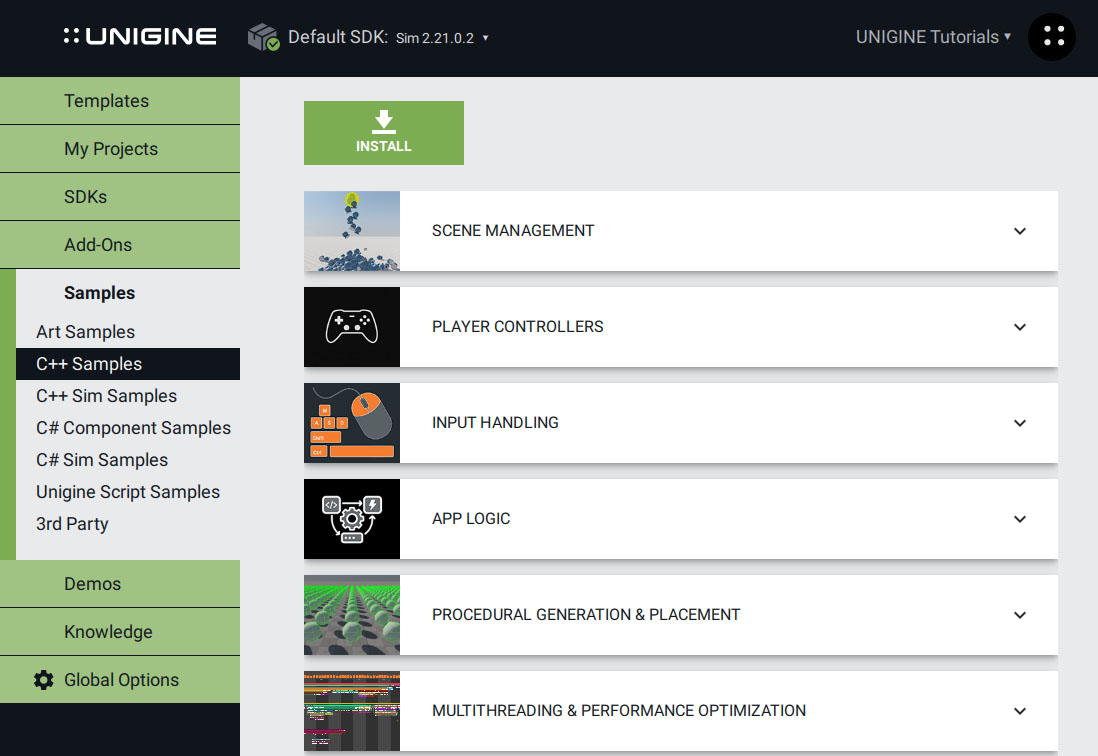The image size is (1098, 756).
Task: Expand Player Controllers with its chevron
Action: coord(1020,327)
